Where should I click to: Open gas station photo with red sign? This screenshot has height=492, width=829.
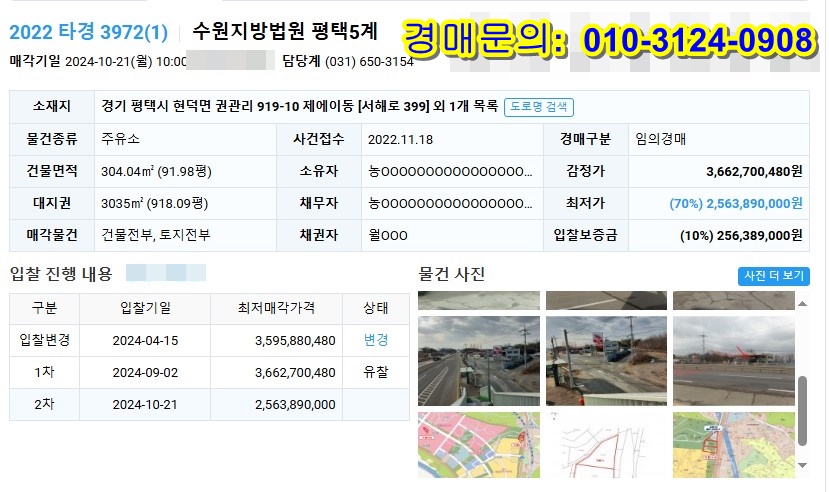pos(606,361)
